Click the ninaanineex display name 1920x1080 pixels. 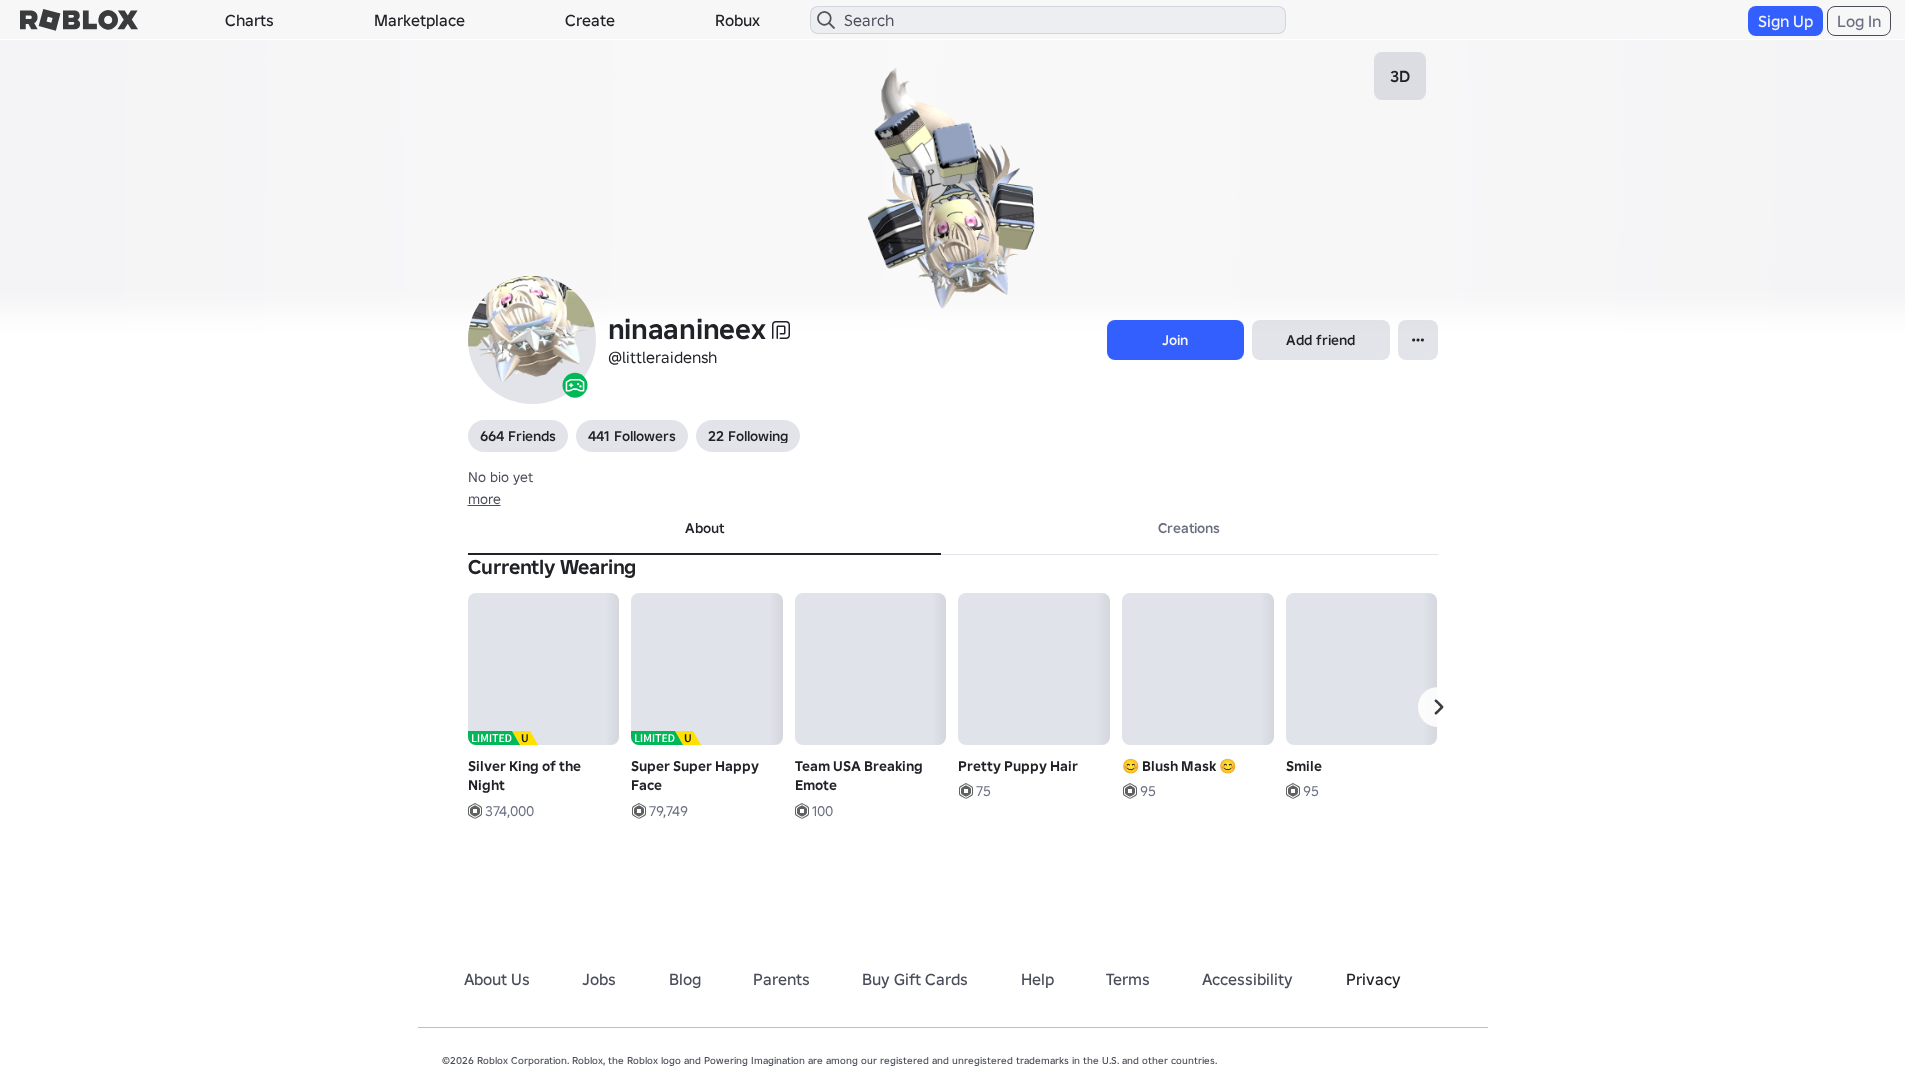click(x=687, y=329)
